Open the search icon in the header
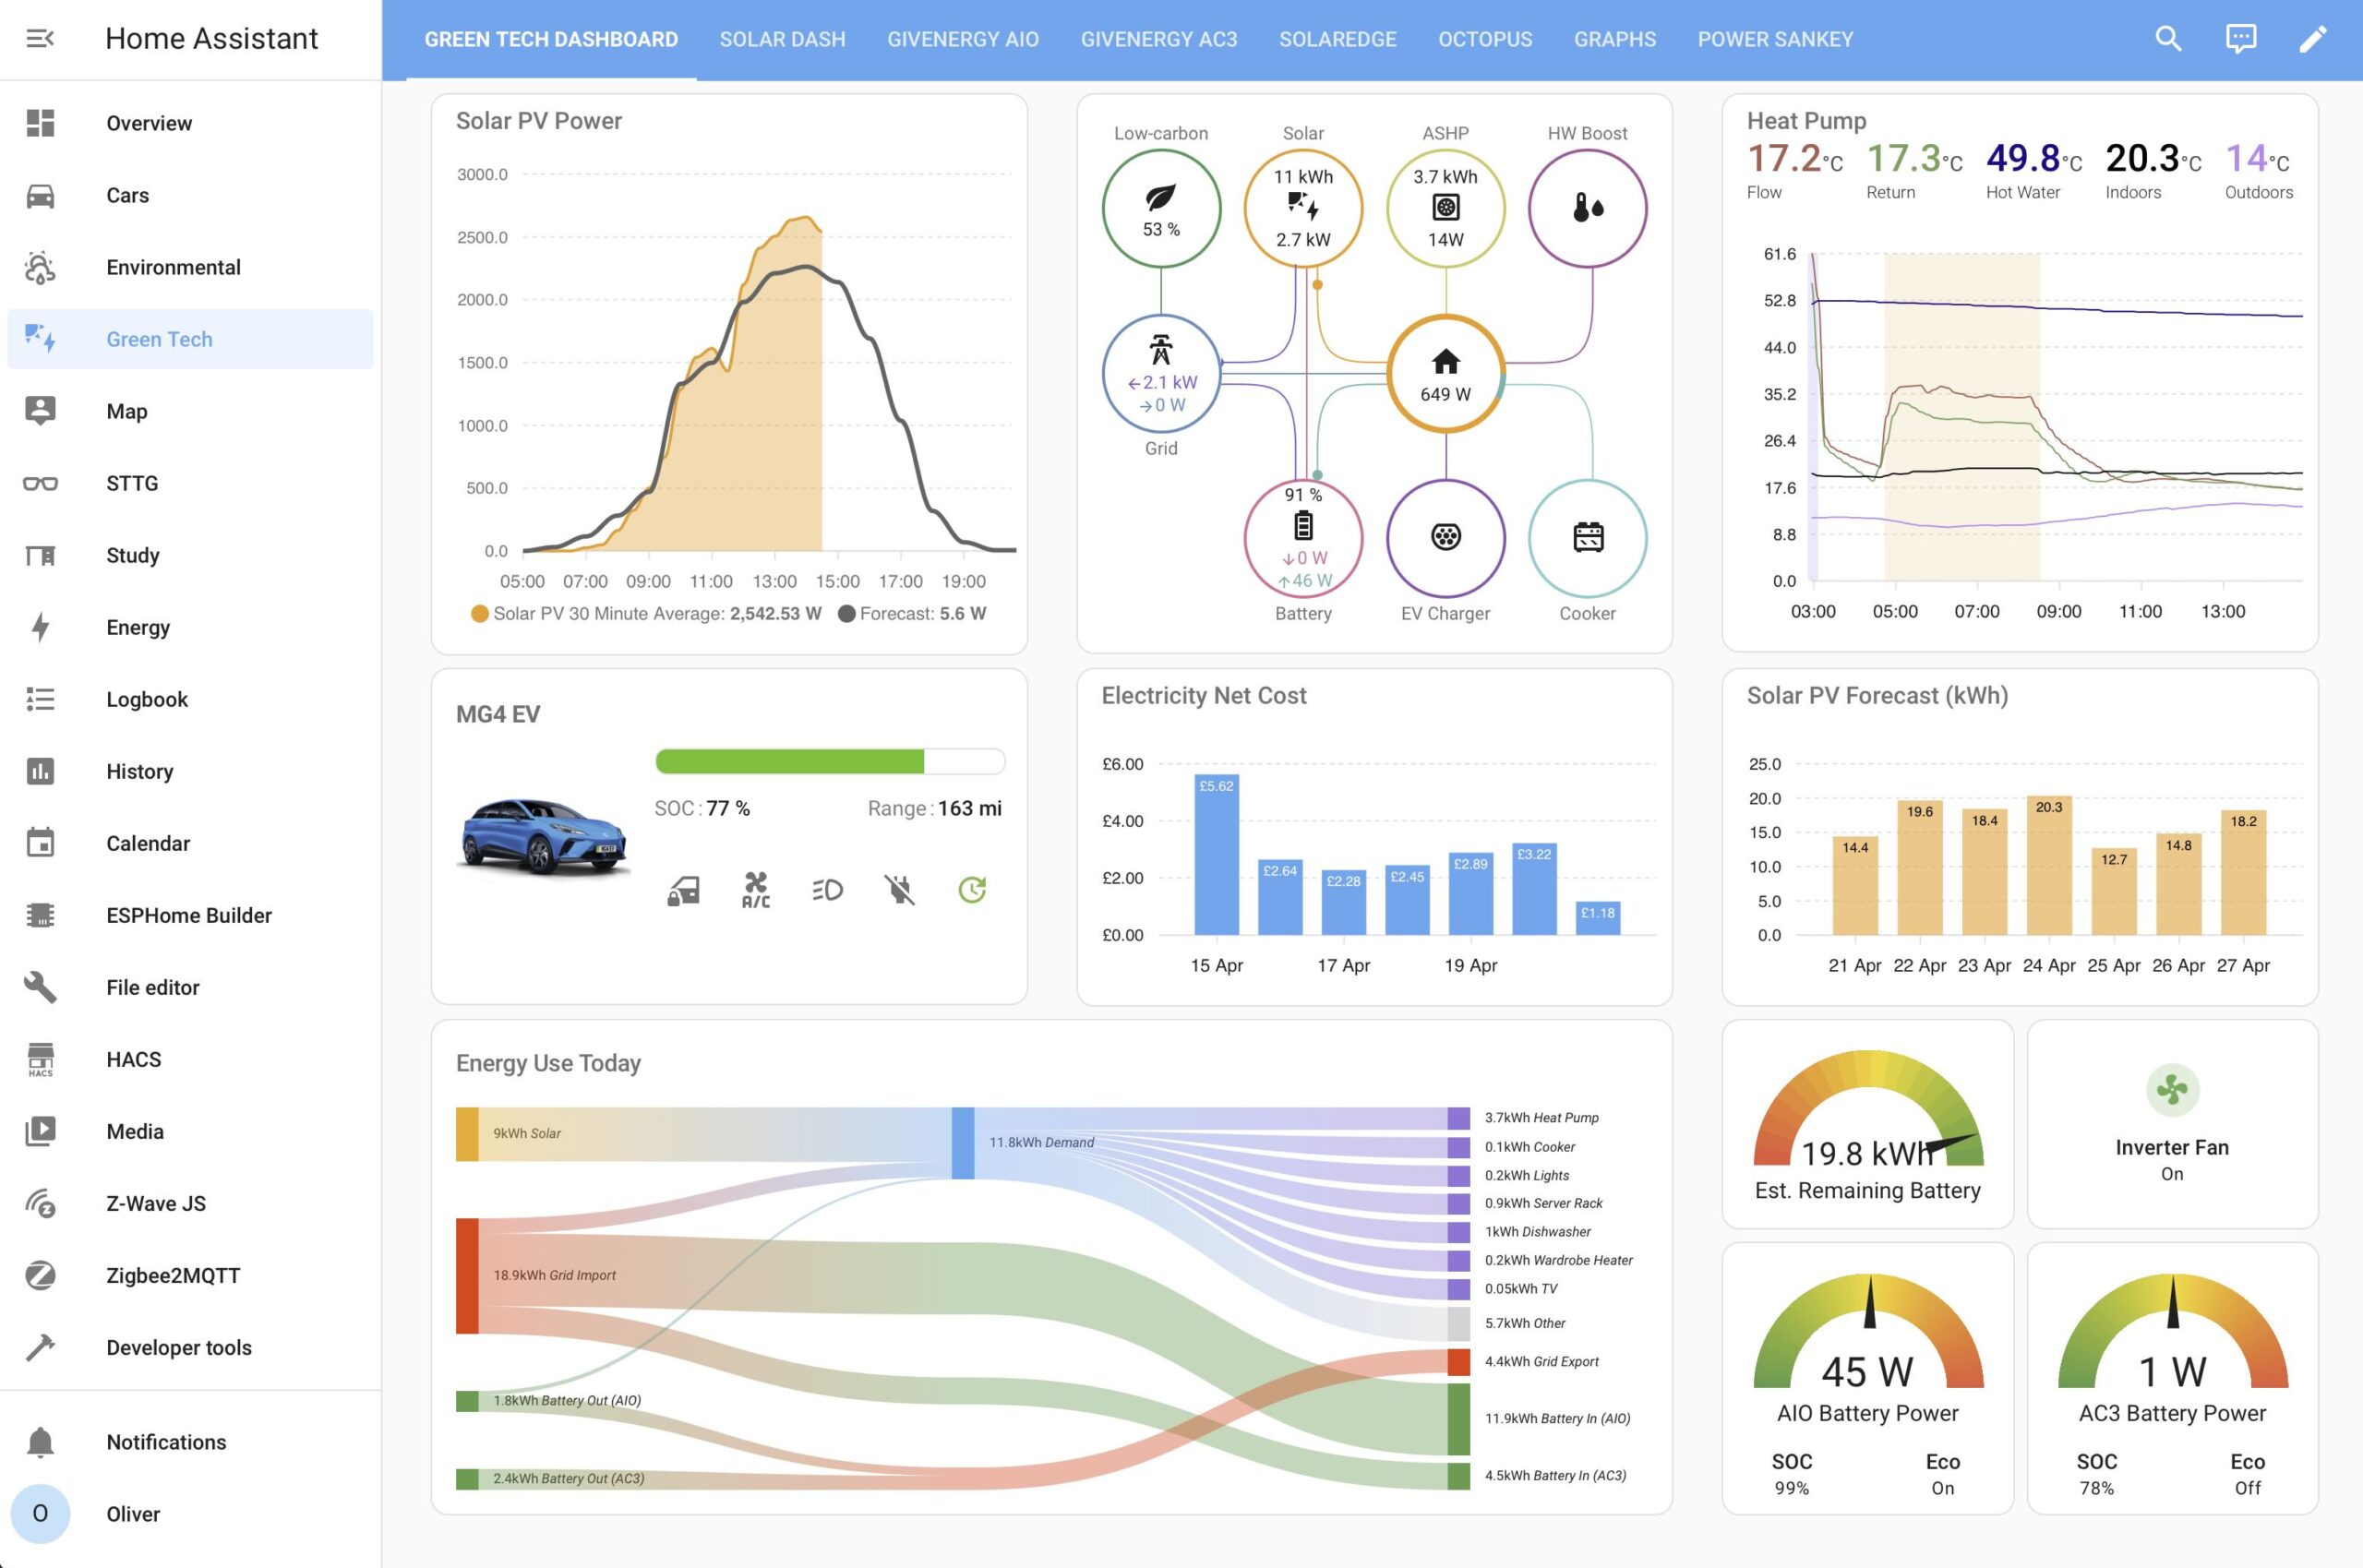The height and width of the screenshot is (1568, 2363). [2169, 38]
